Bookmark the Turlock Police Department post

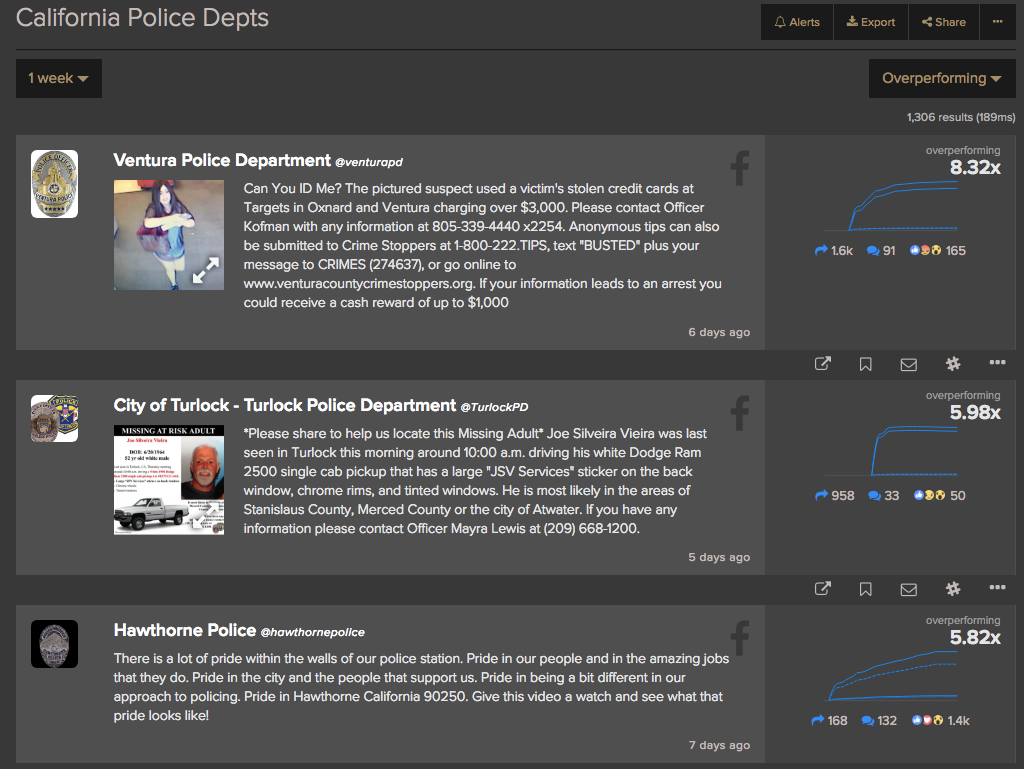click(x=866, y=589)
